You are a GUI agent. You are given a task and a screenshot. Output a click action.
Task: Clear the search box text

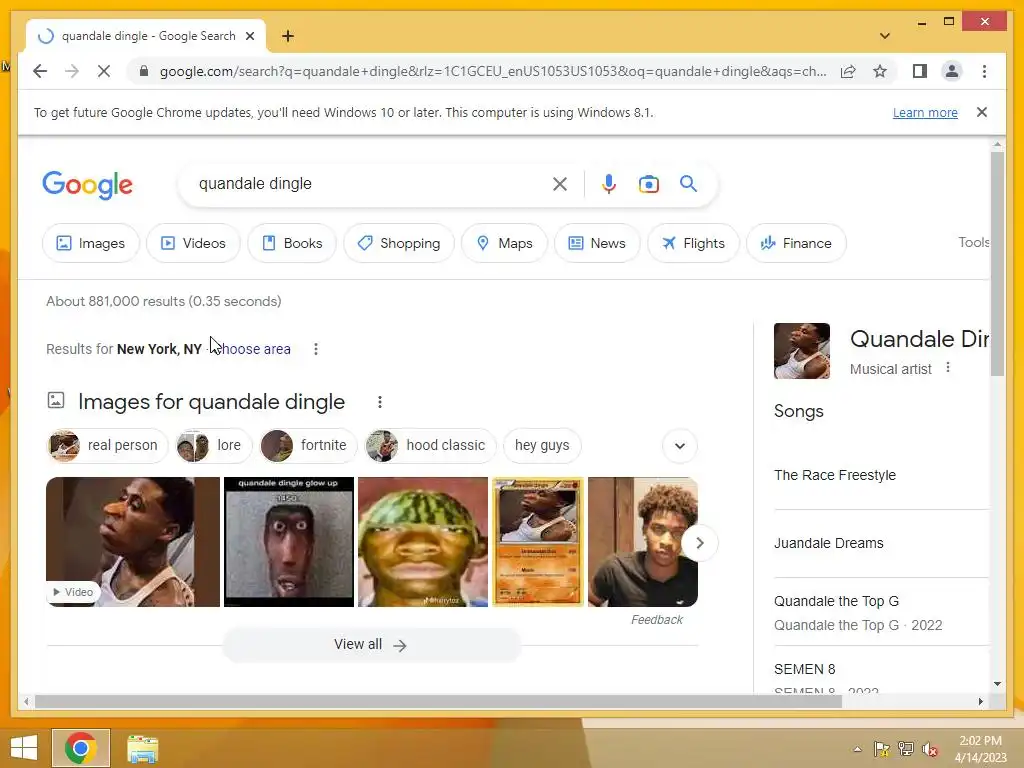(560, 184)
